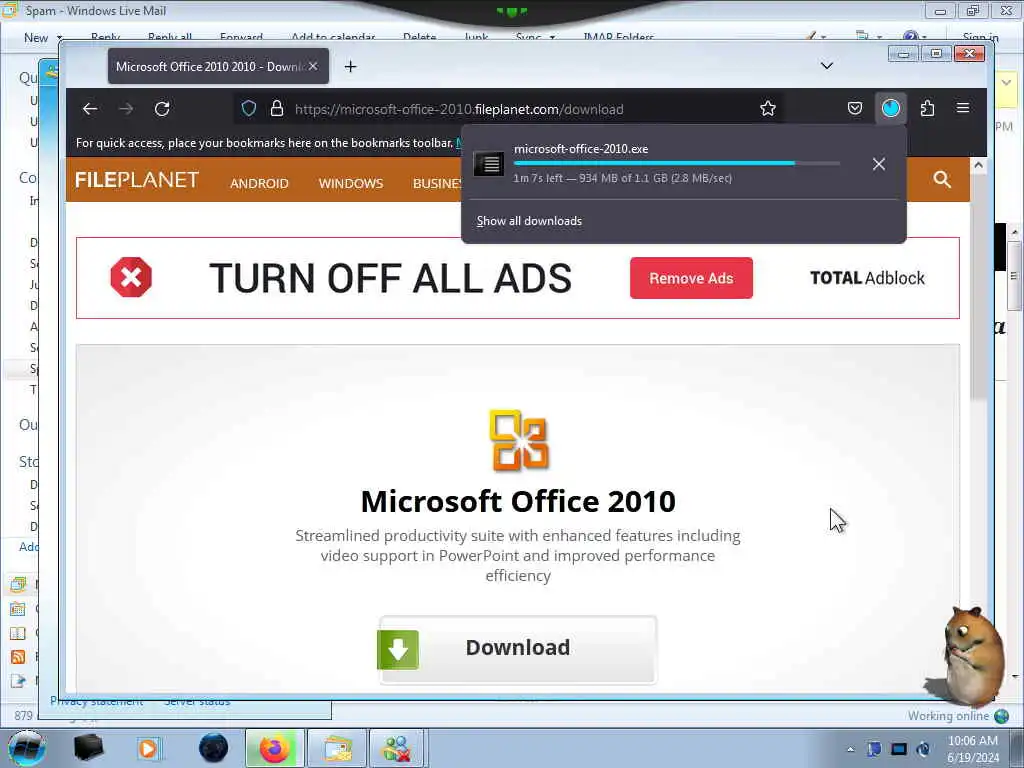Expand the list all tabs chevron
Image resolution: width=1024 pixels, height=768 pixels.
click(827, 66)
